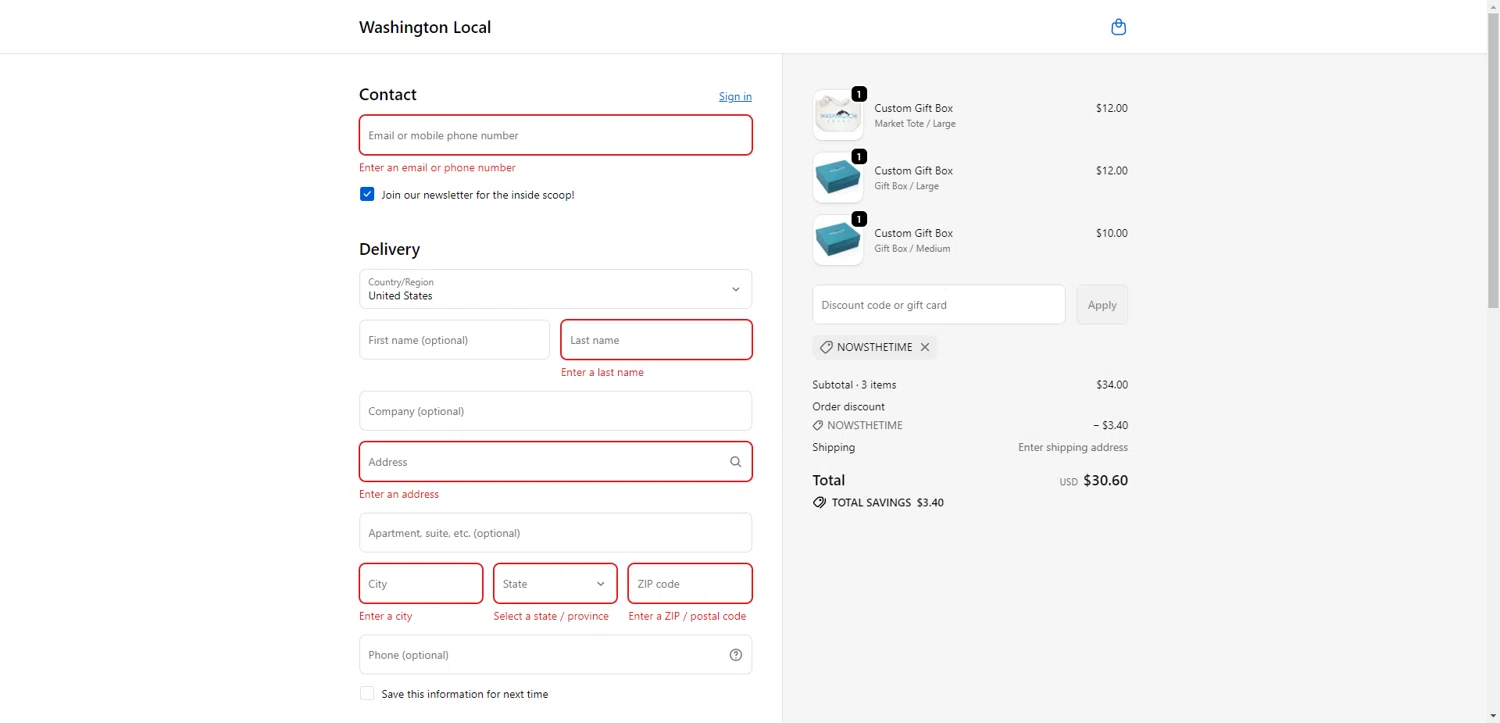Click the $30.60 total amount
The height and width of the screenshot is (723, 1500).
pyautogui.click(x=1105, y=481)
